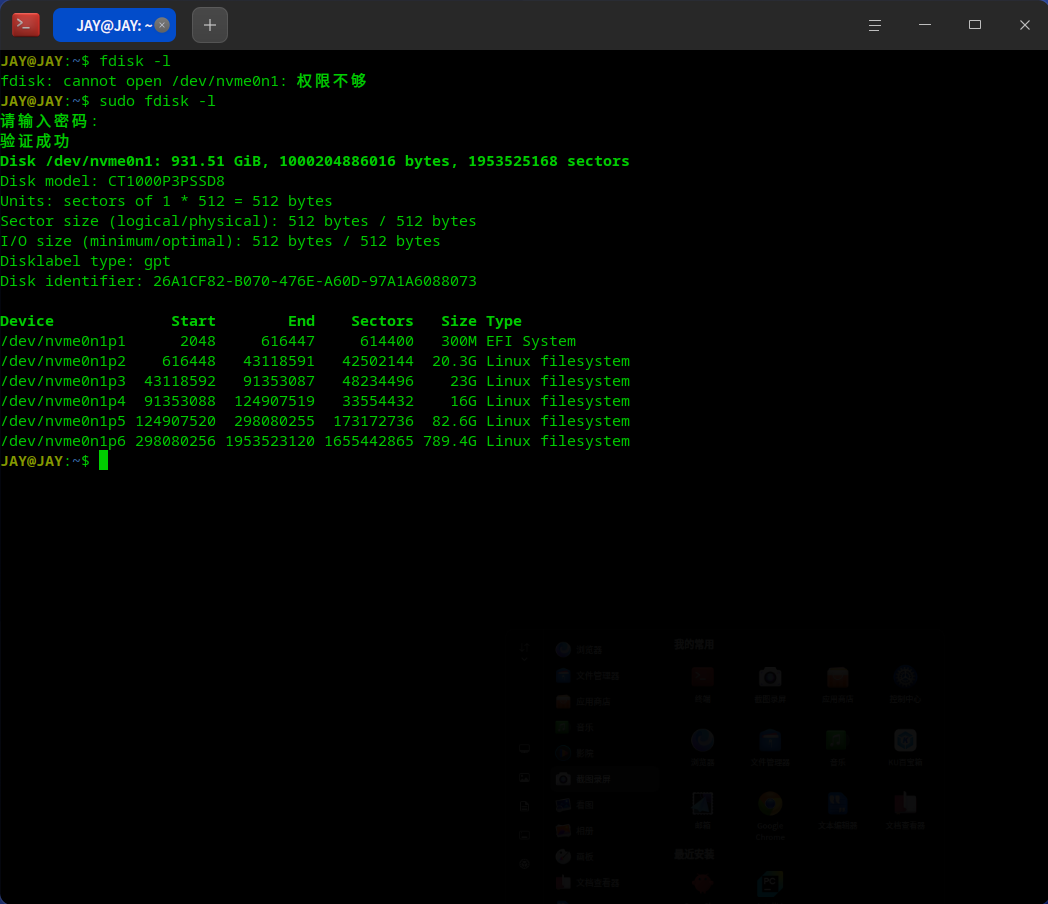The width and height of the screenshot is (1048, 904).
Task: Click /dev/nvme0n1p4 device name
Action: (x=63, y=402)
